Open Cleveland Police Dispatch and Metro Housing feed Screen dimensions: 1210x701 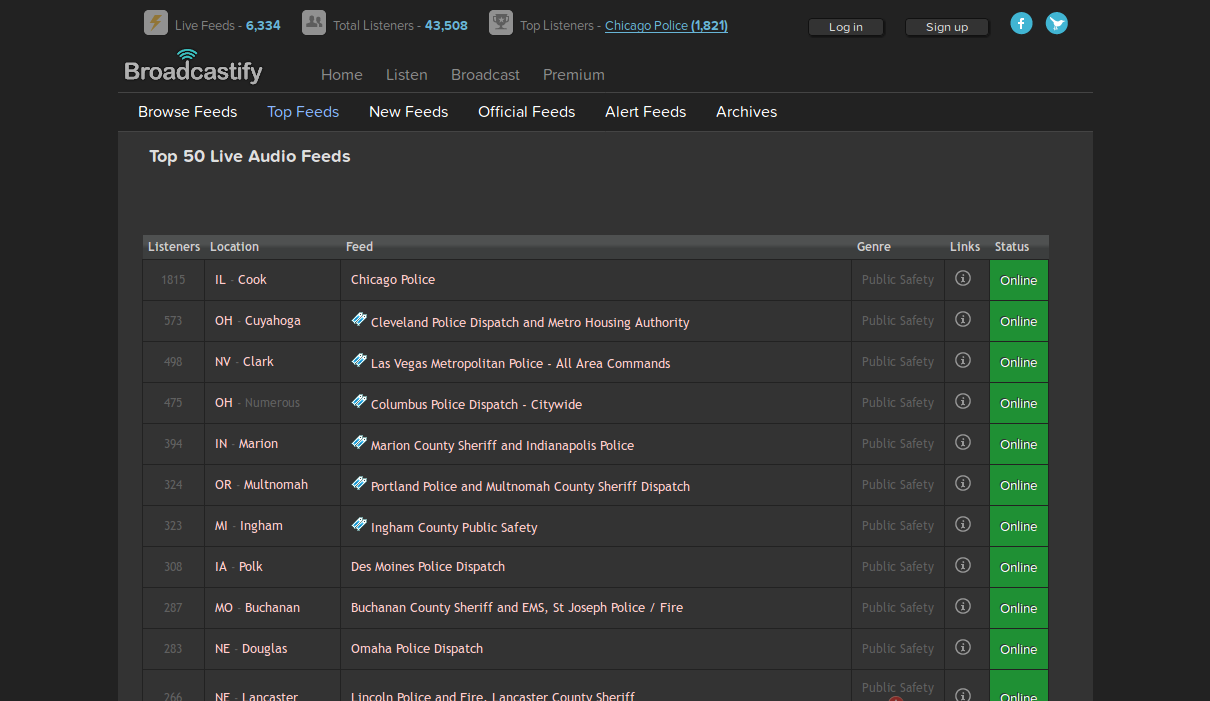[x=530, y=322]
